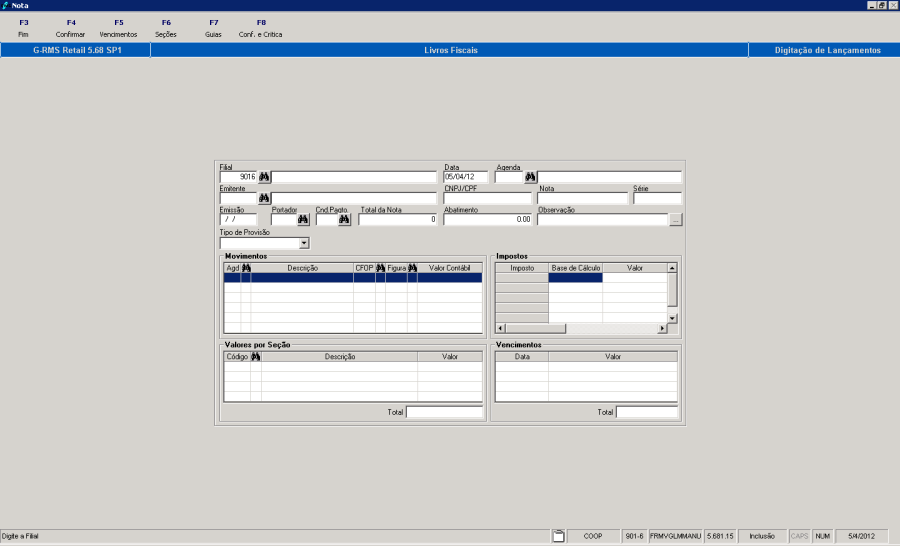Click the clipboard icon in status bar
900x546 pixels.
click(x=558, y=536)
